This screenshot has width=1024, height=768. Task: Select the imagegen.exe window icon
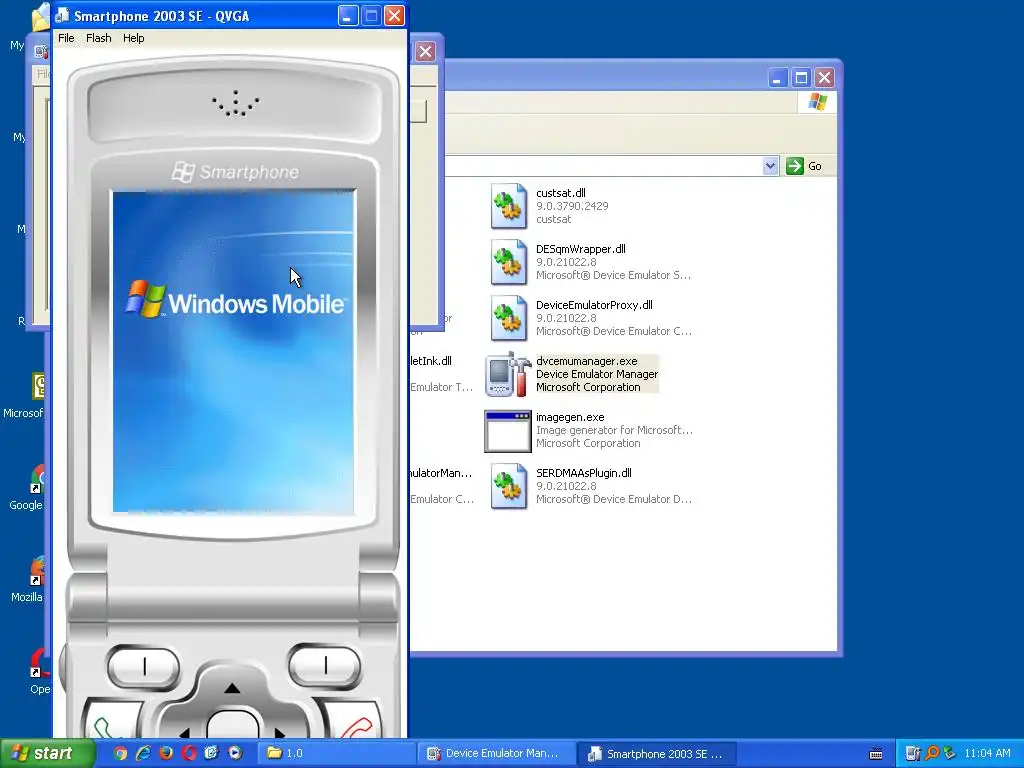click(x=507, y=431)
